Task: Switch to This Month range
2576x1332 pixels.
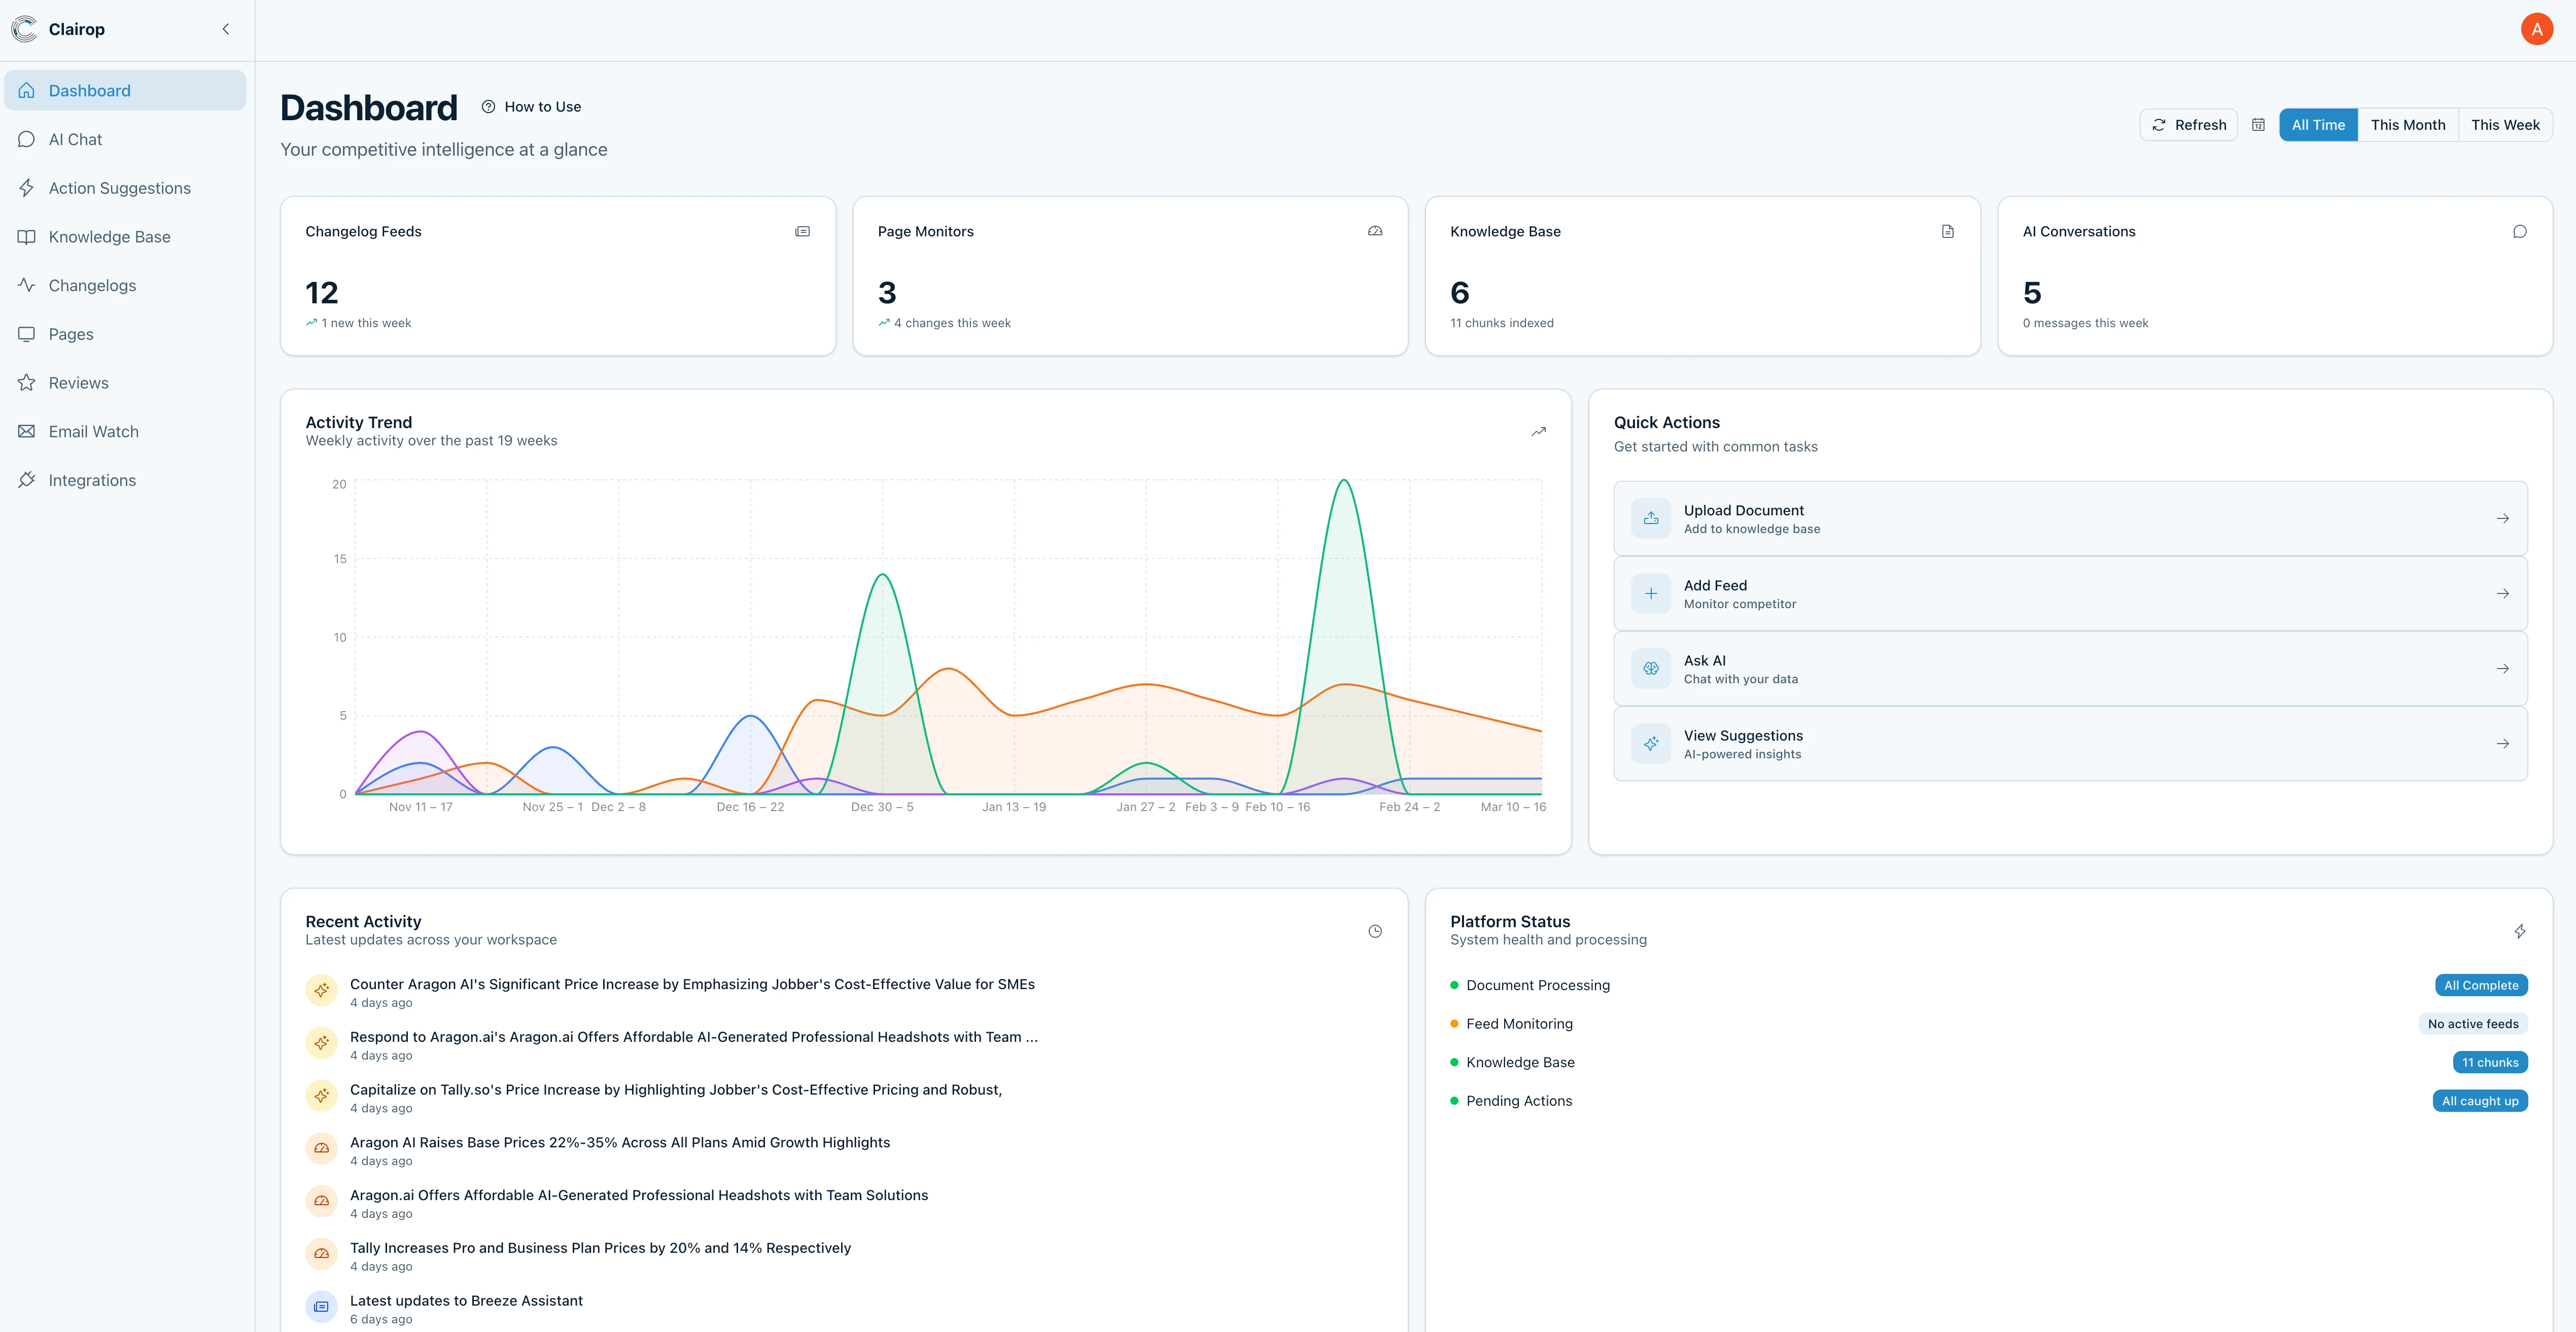Action: coord(2407,125)
